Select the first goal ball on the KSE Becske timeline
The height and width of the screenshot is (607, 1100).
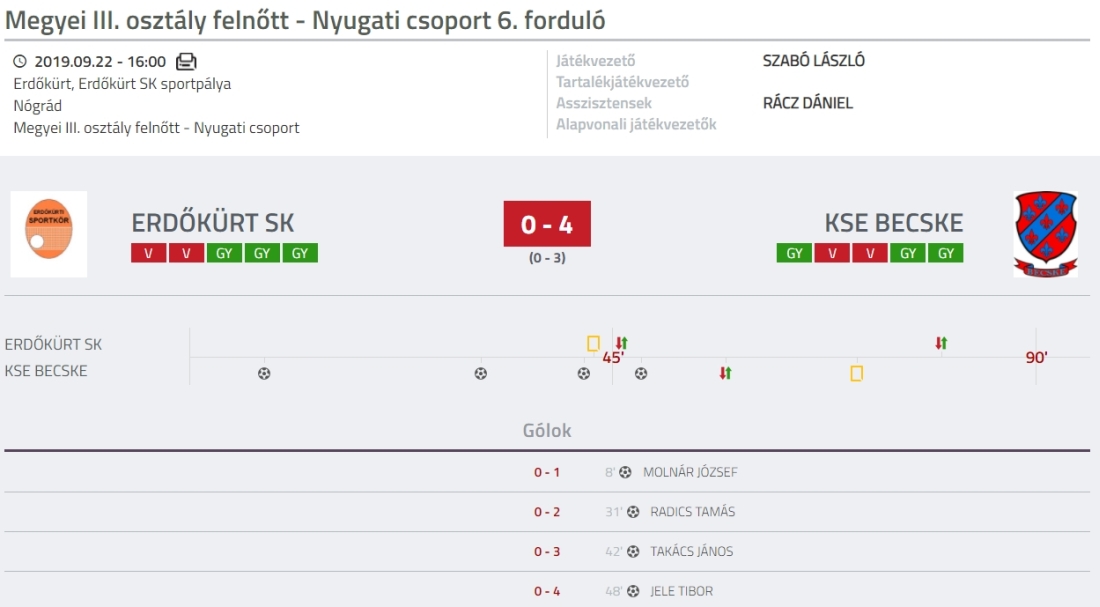[x=264, y=373]
